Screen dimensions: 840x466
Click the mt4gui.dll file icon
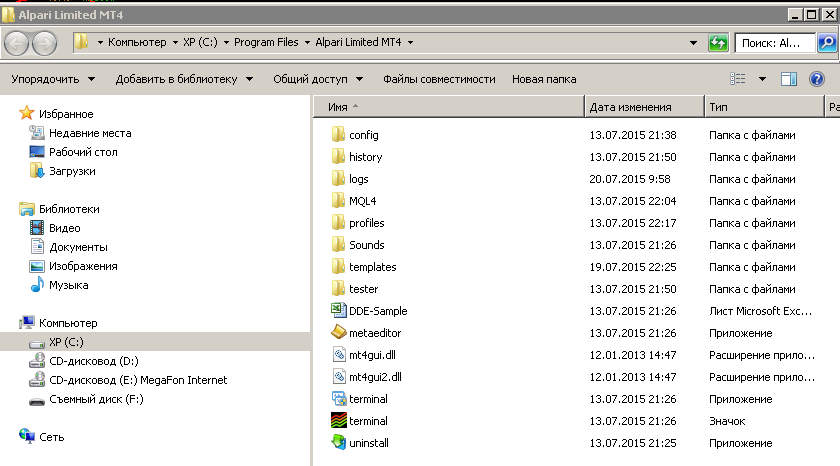(x=339, y=355)
